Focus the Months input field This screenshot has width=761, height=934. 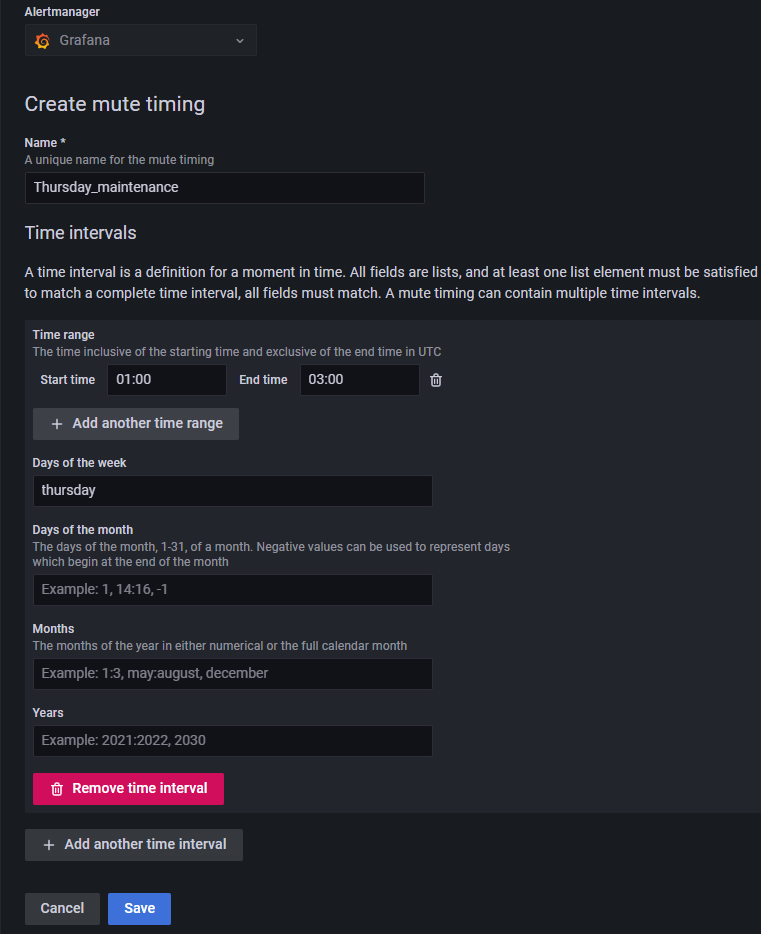click(233, 674)
